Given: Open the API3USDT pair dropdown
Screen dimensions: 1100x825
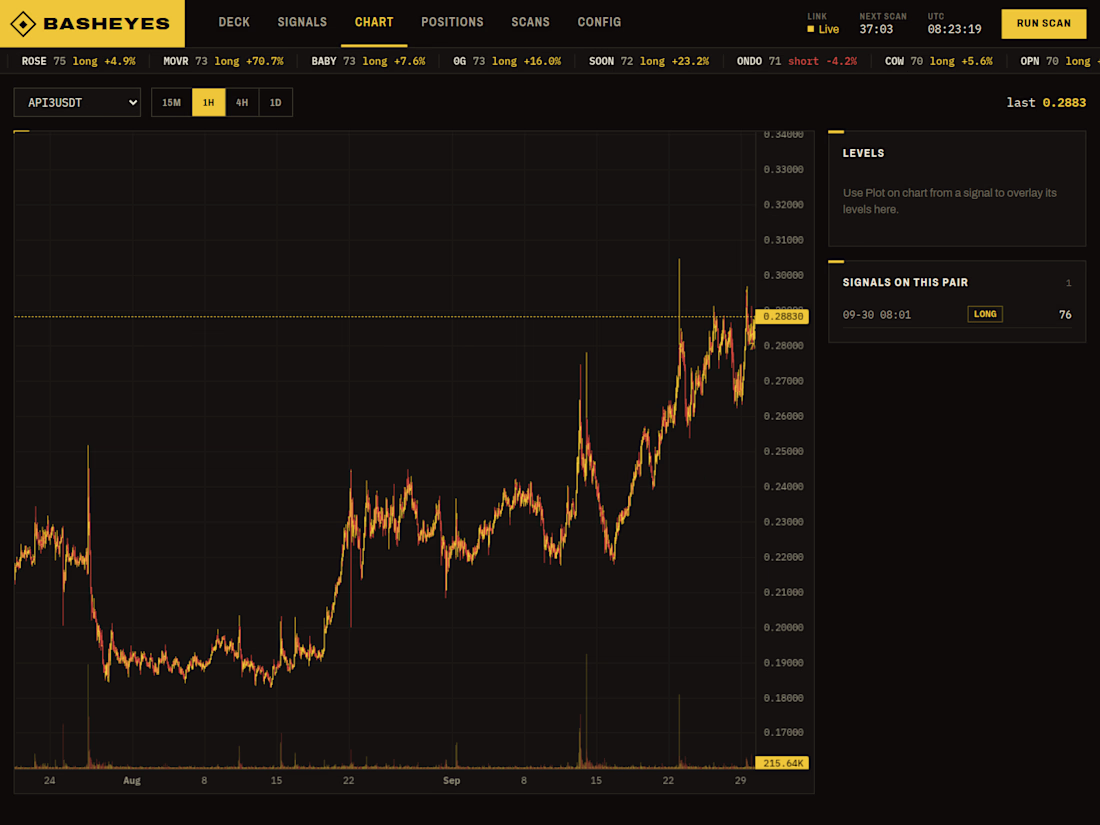Looking at the screenshot, I should [77, 102].
